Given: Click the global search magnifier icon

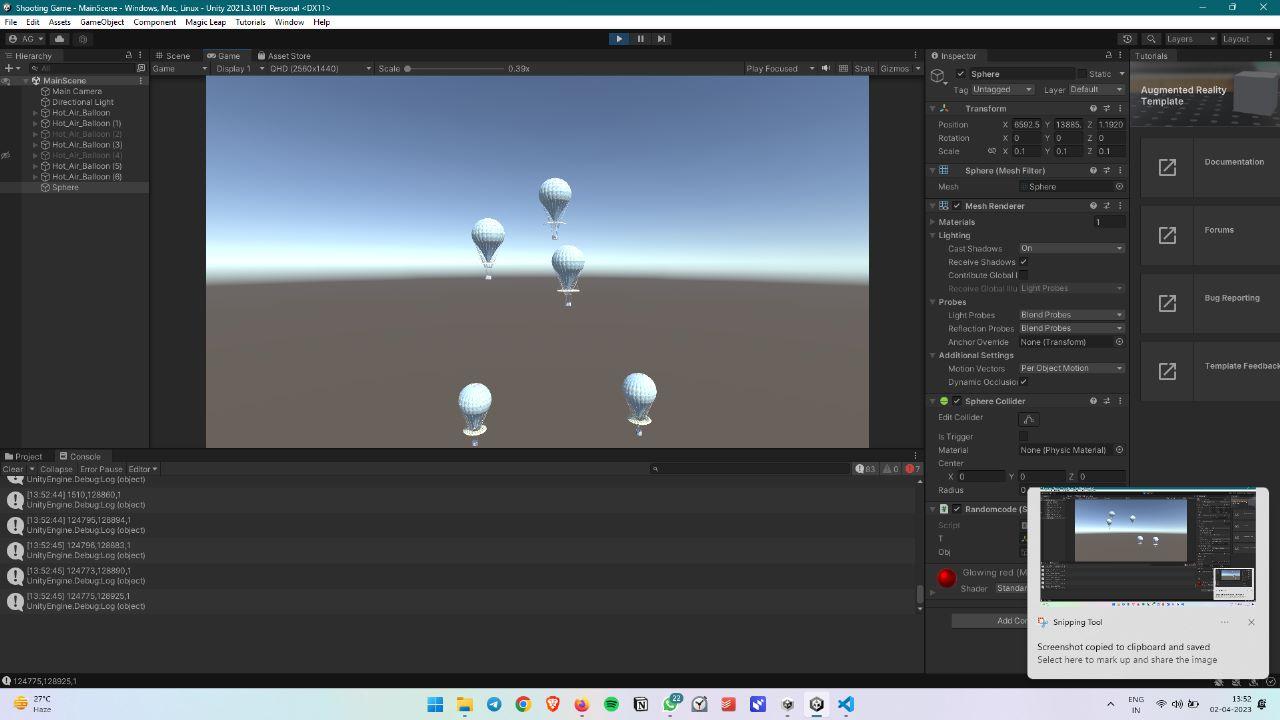Looking at the screenshot, I should tap(1151, 39).
